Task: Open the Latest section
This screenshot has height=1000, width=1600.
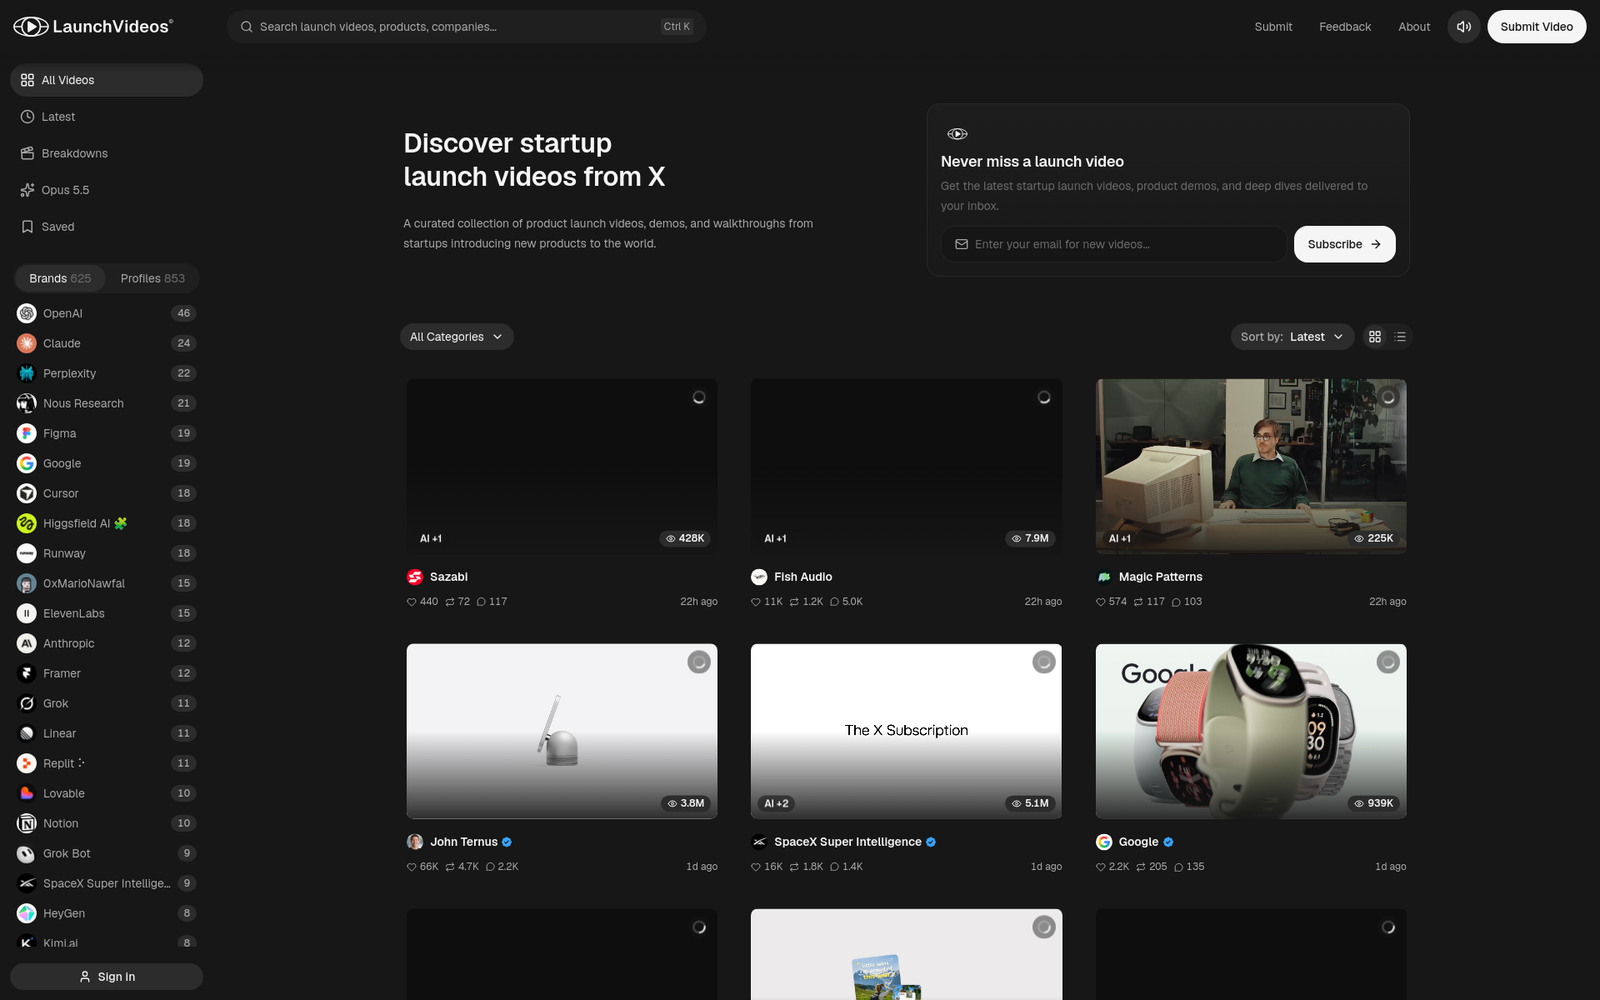Action: [x=106, y=117]
